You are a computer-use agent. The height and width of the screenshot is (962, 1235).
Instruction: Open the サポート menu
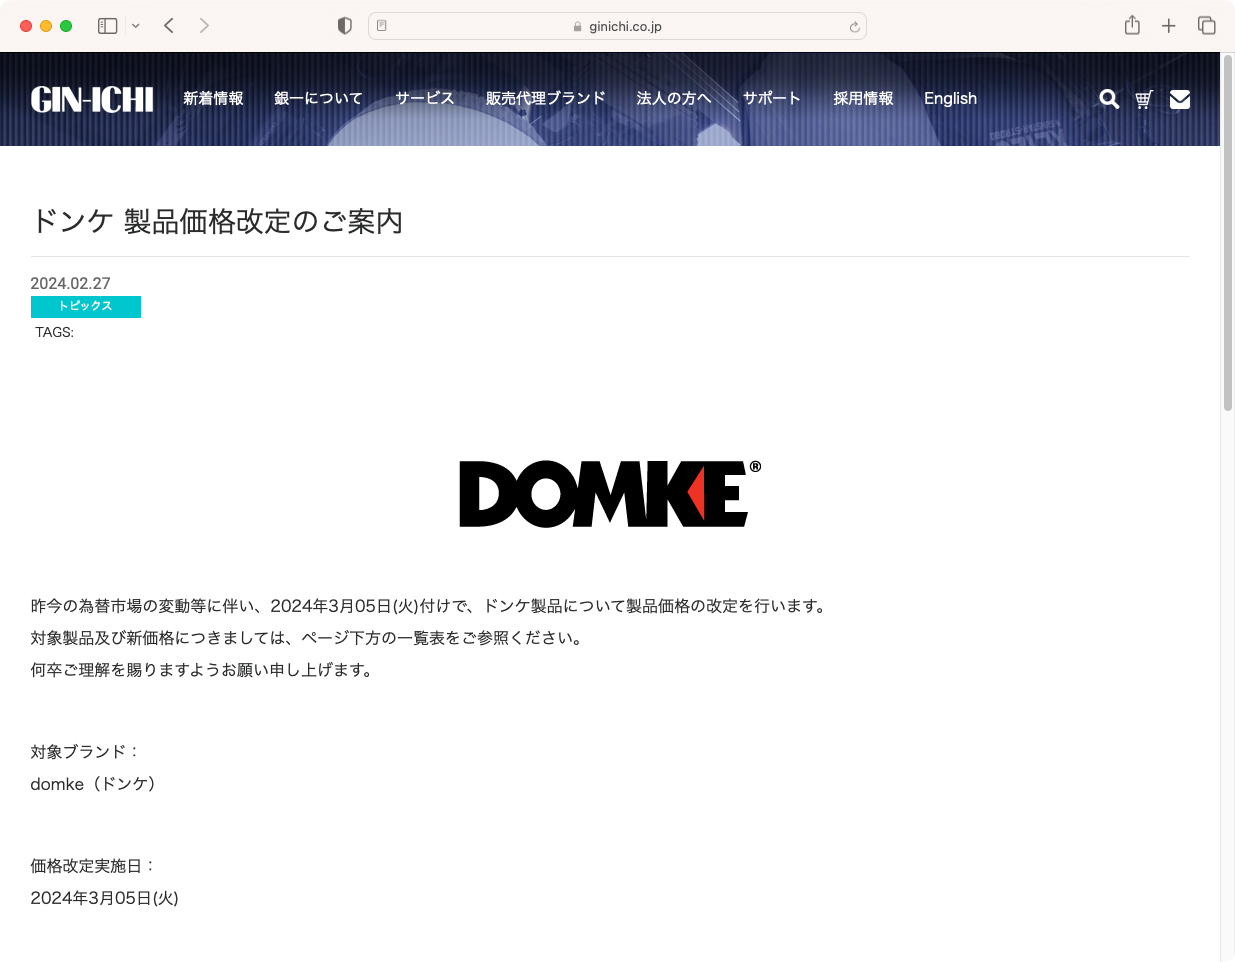coord(771,98)
